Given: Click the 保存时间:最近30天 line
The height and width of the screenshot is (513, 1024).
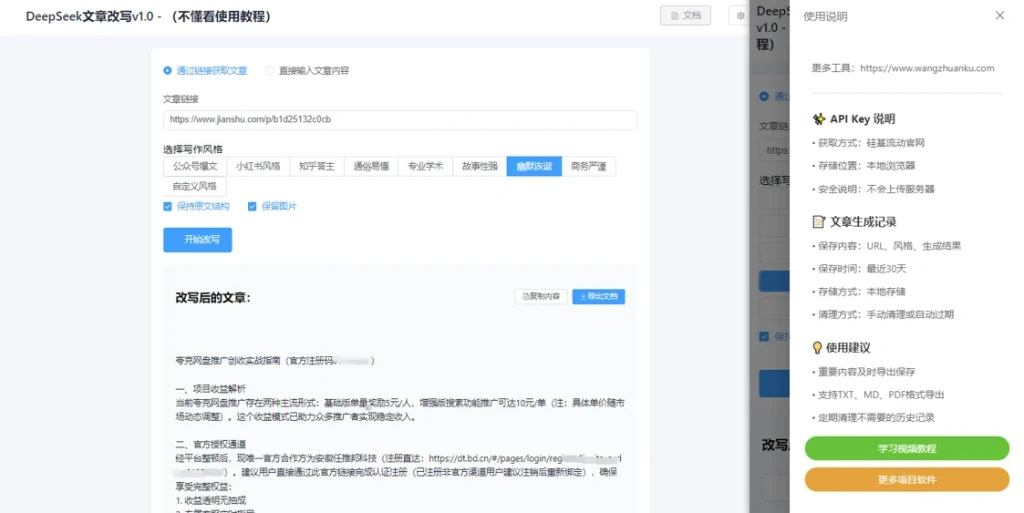Looking at the screenshot, I should point(859,269).
